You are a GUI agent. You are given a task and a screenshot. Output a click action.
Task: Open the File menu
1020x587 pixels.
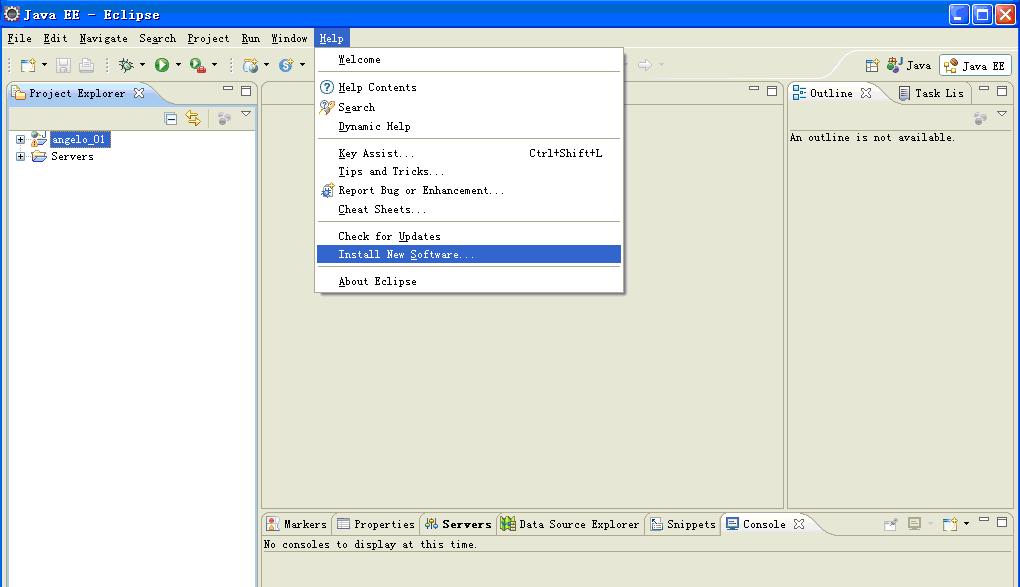click(20, 38)
